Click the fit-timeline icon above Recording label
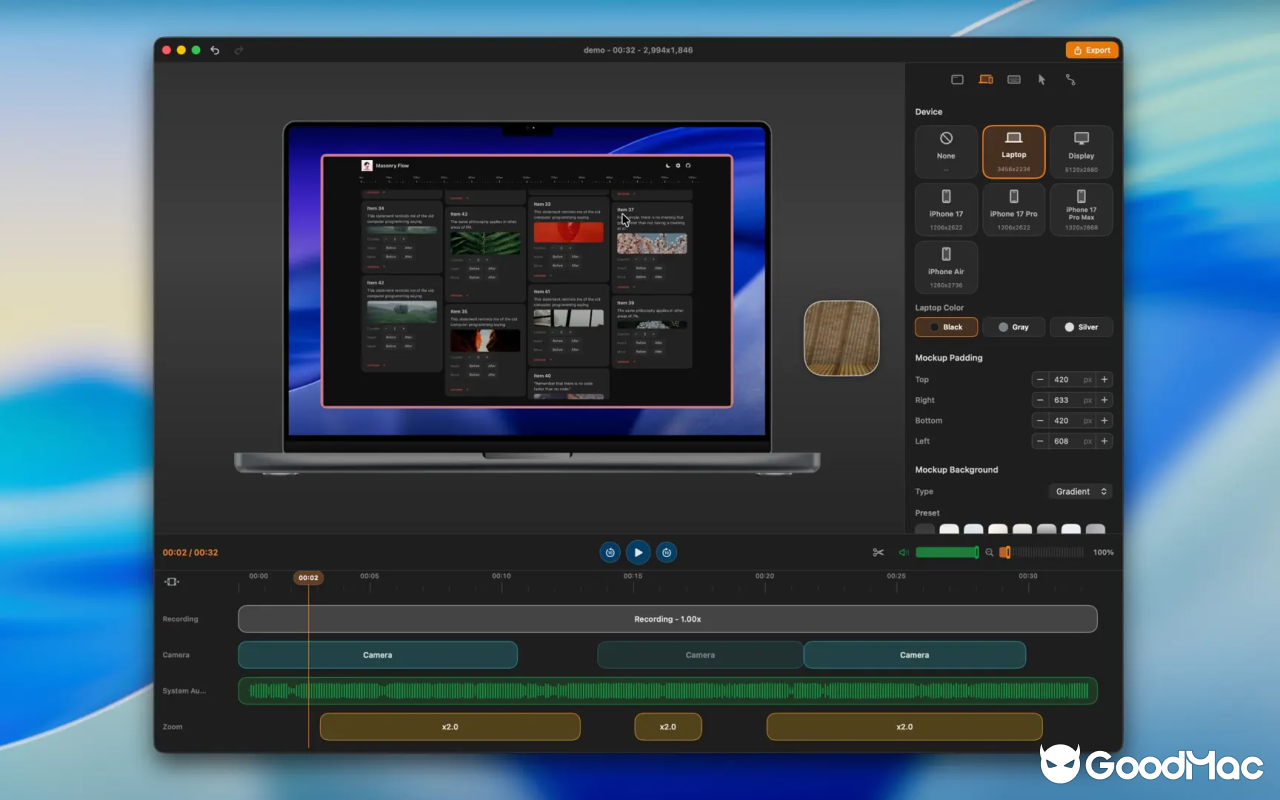This screenshot has height=800, width=1280. 172,582
